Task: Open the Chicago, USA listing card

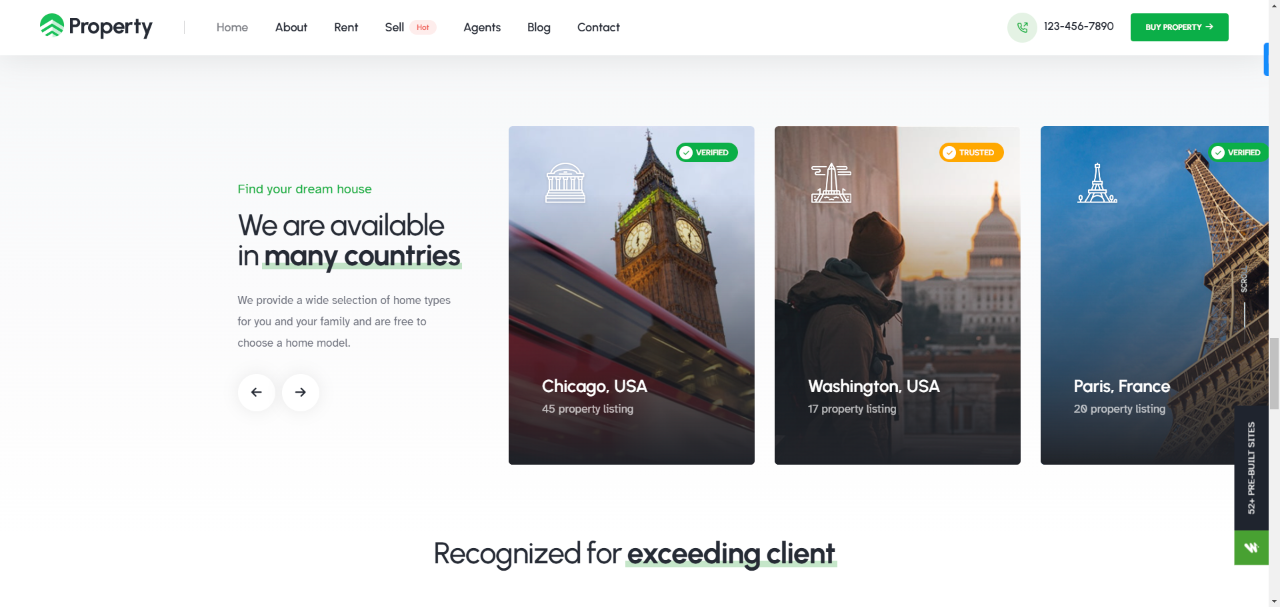Action: coord(631,295)
